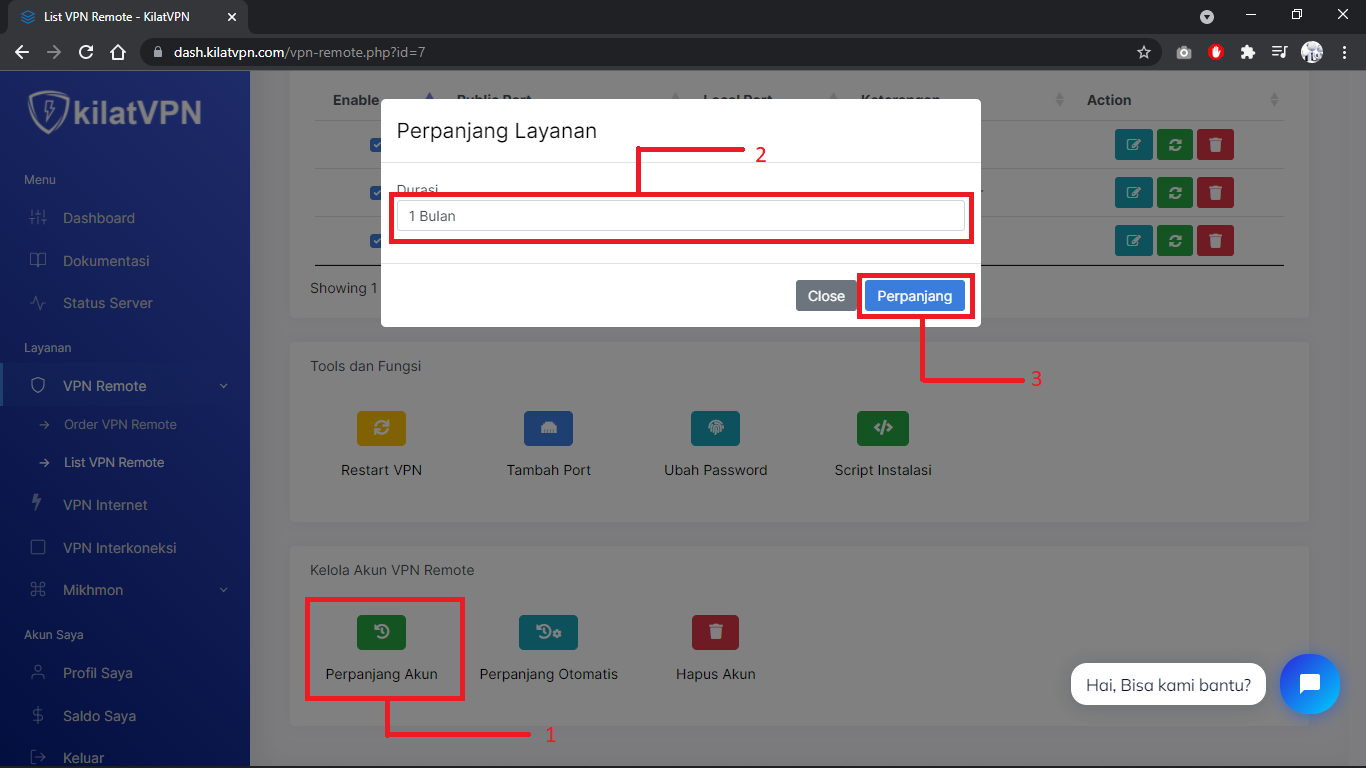1366x768 pixels.
Task: Open Dashboard from the sidebar menu
Action: (x=98, y=218)
